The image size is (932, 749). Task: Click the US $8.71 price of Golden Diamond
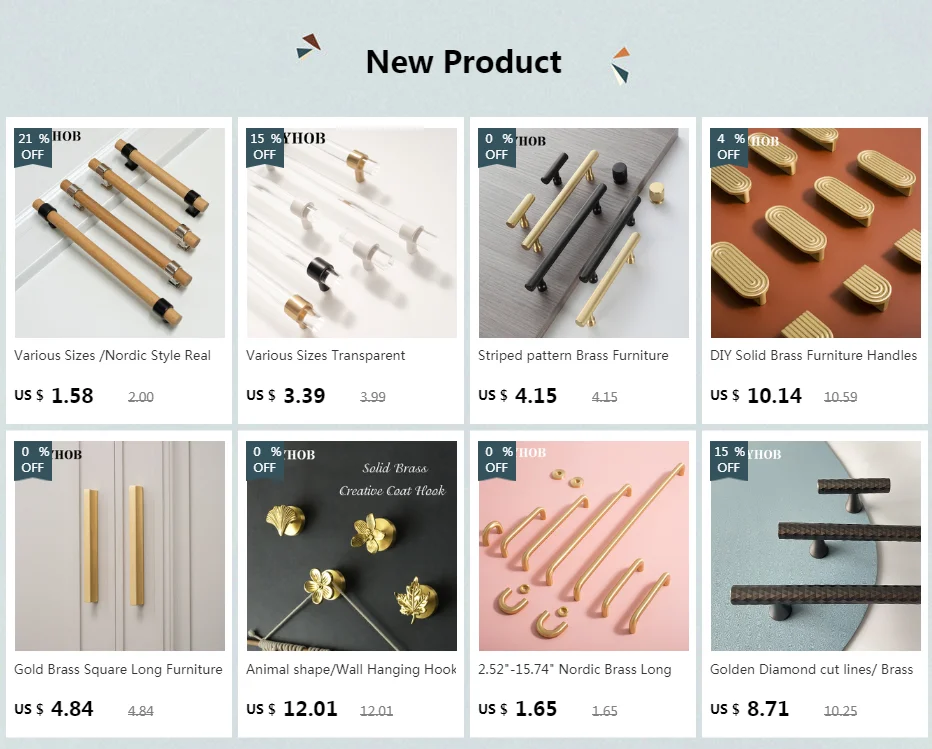point(750,709)
